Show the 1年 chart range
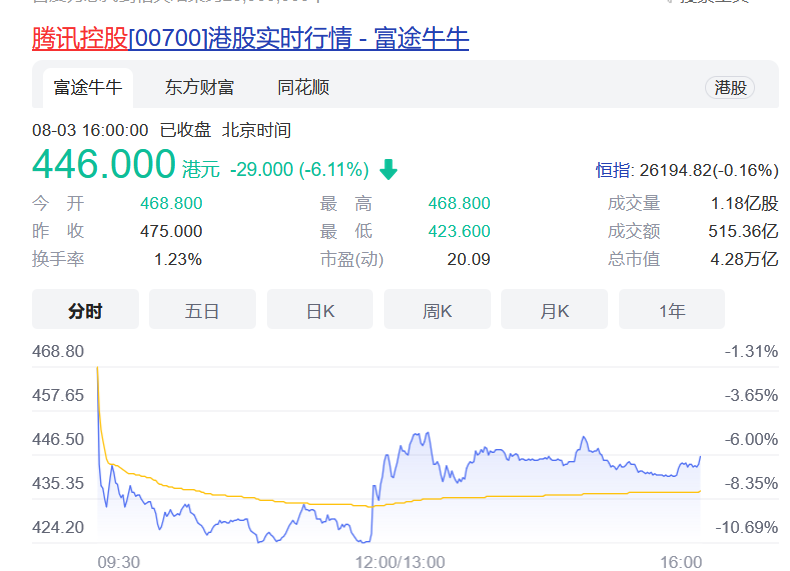Screen dimensions: 790x571 pos(672,310)
